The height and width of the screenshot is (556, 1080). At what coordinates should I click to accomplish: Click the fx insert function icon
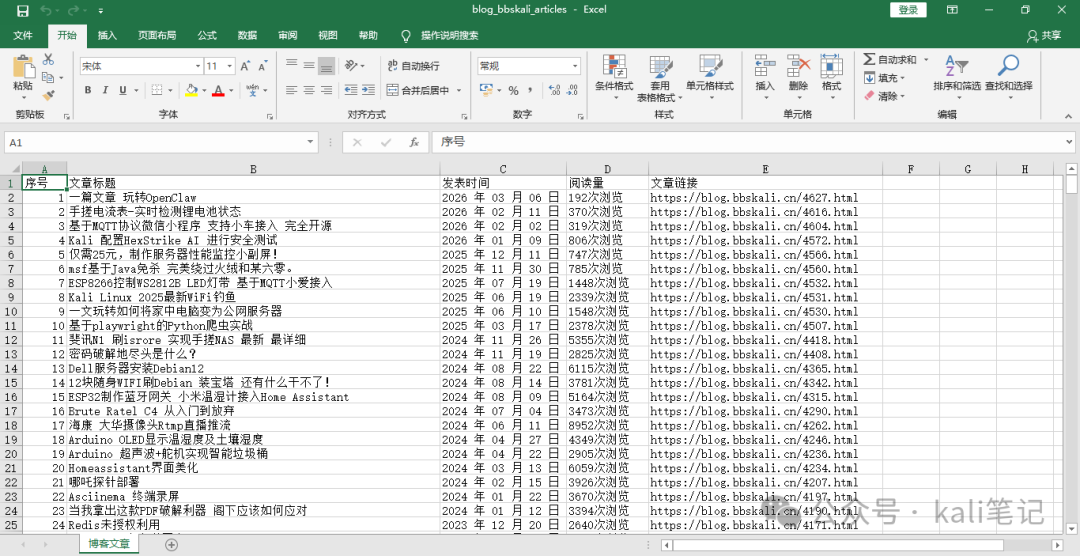[x=414, y=143]
